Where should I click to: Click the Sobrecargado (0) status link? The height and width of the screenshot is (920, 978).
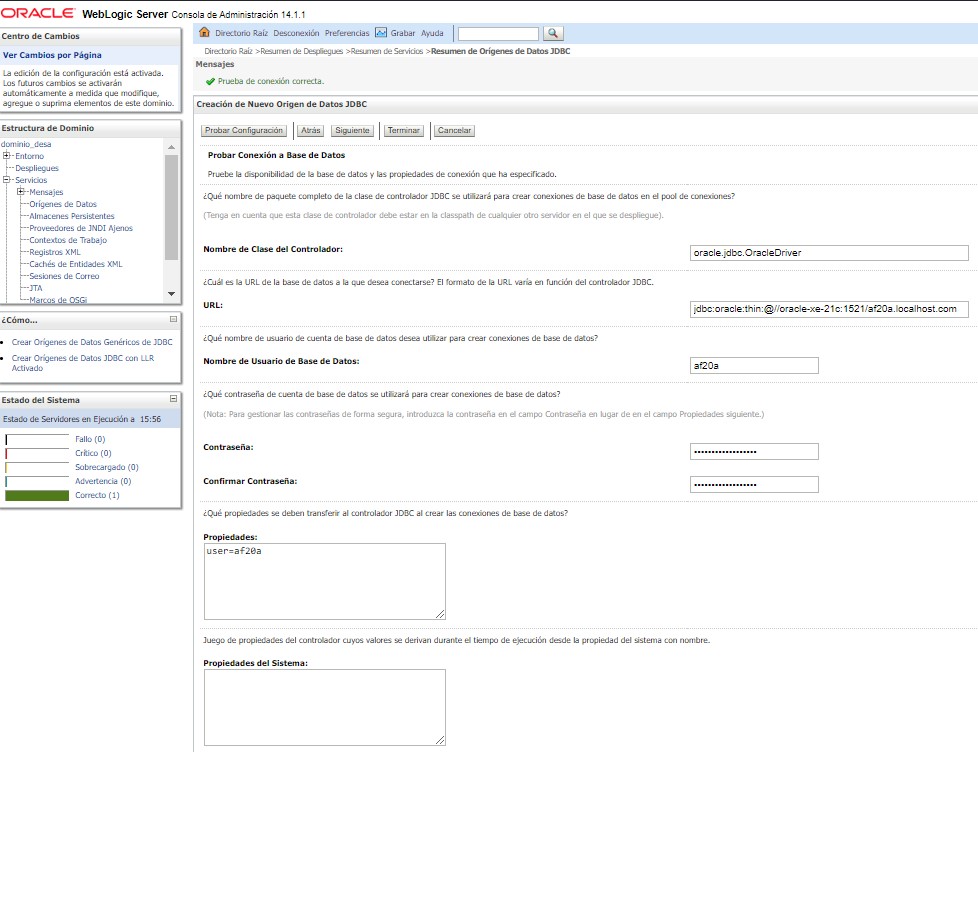pyautogui.click(x=107, y=467)
